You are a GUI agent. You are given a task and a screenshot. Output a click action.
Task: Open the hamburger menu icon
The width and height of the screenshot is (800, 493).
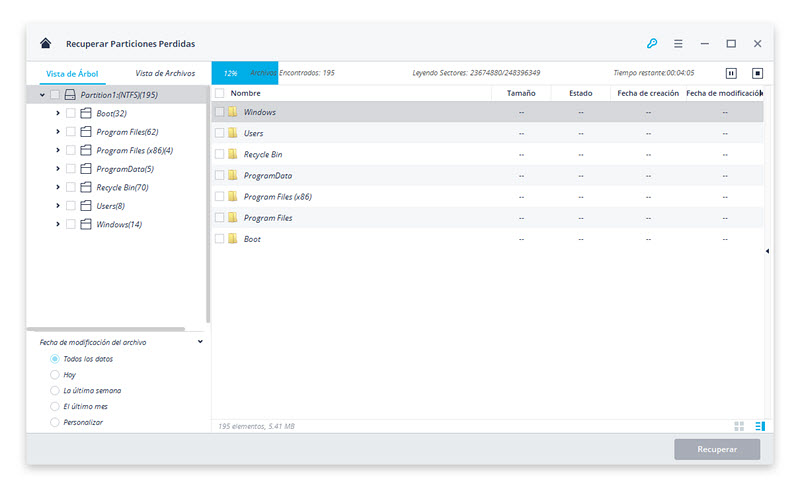point(678,44)
